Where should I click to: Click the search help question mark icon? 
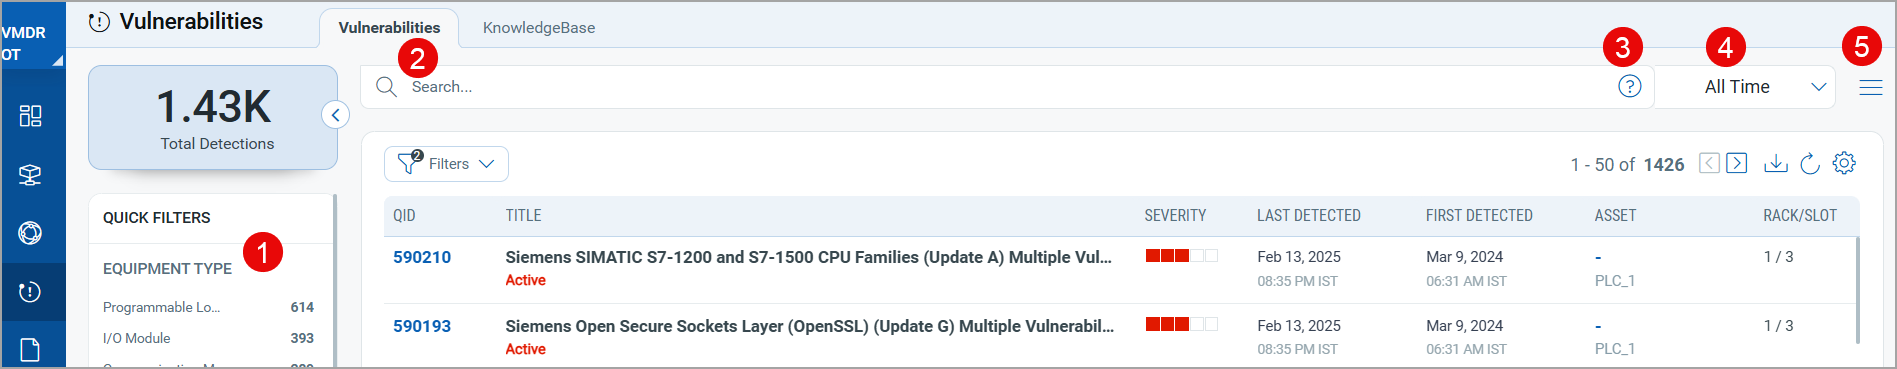click(x=1630, y=86)
